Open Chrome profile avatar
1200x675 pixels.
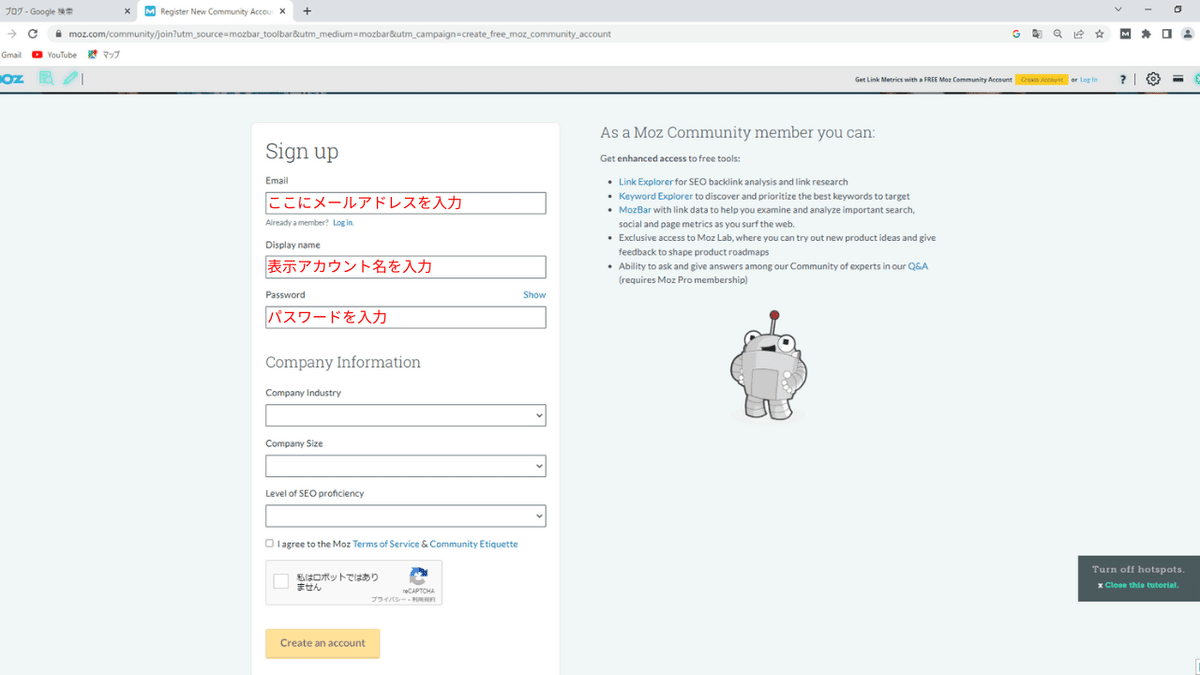(x=1187, y=33)
